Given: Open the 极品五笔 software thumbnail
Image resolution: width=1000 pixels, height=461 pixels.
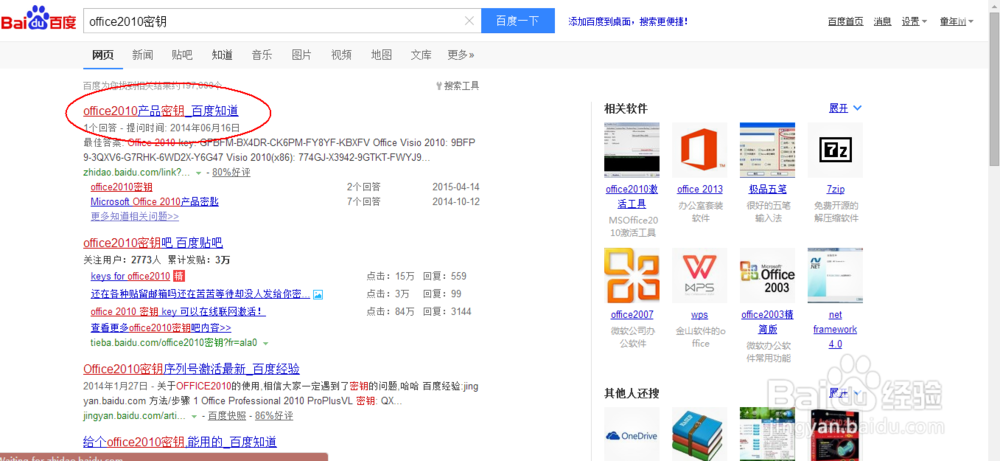Looking at the screenshot, I should pyautogui.click(x=767, y=150).
